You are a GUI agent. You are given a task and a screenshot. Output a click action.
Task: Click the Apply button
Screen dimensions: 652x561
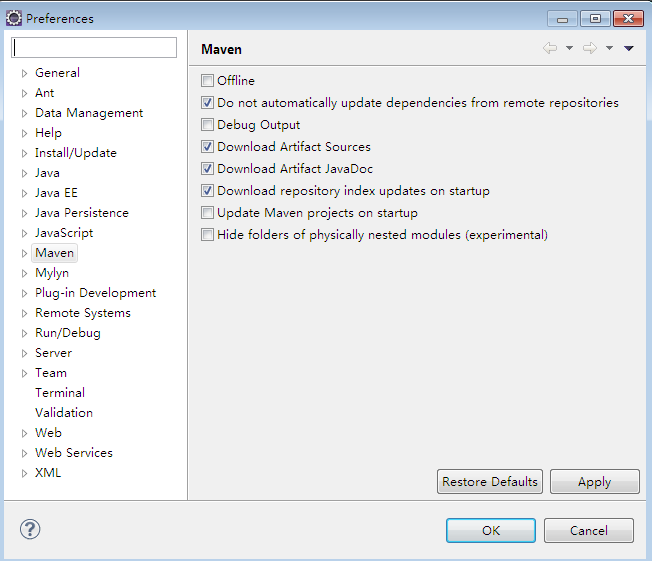coord(595,482)
